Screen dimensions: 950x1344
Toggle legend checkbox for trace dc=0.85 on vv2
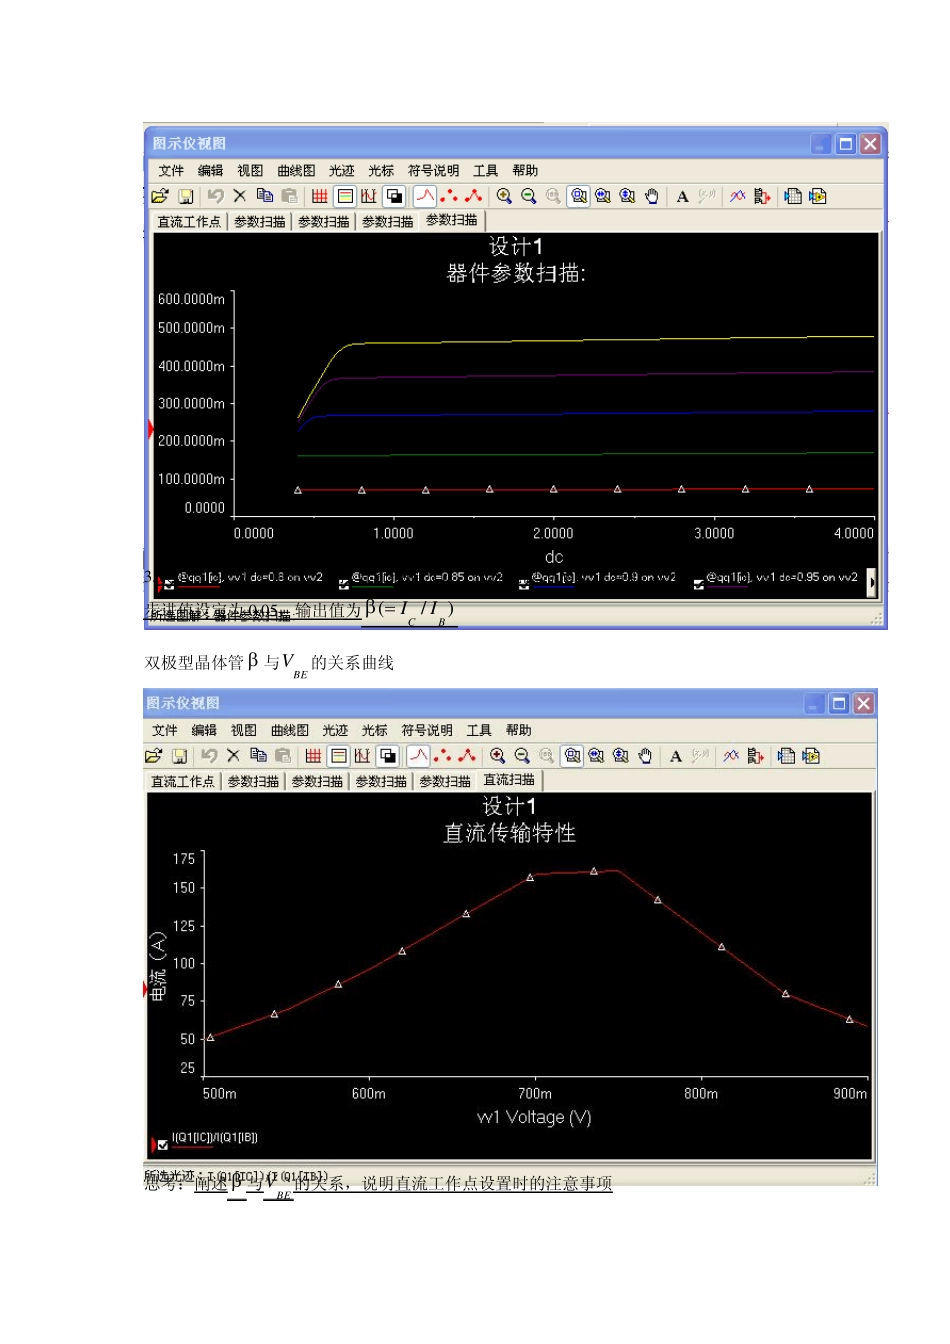(x=344, y=584)
